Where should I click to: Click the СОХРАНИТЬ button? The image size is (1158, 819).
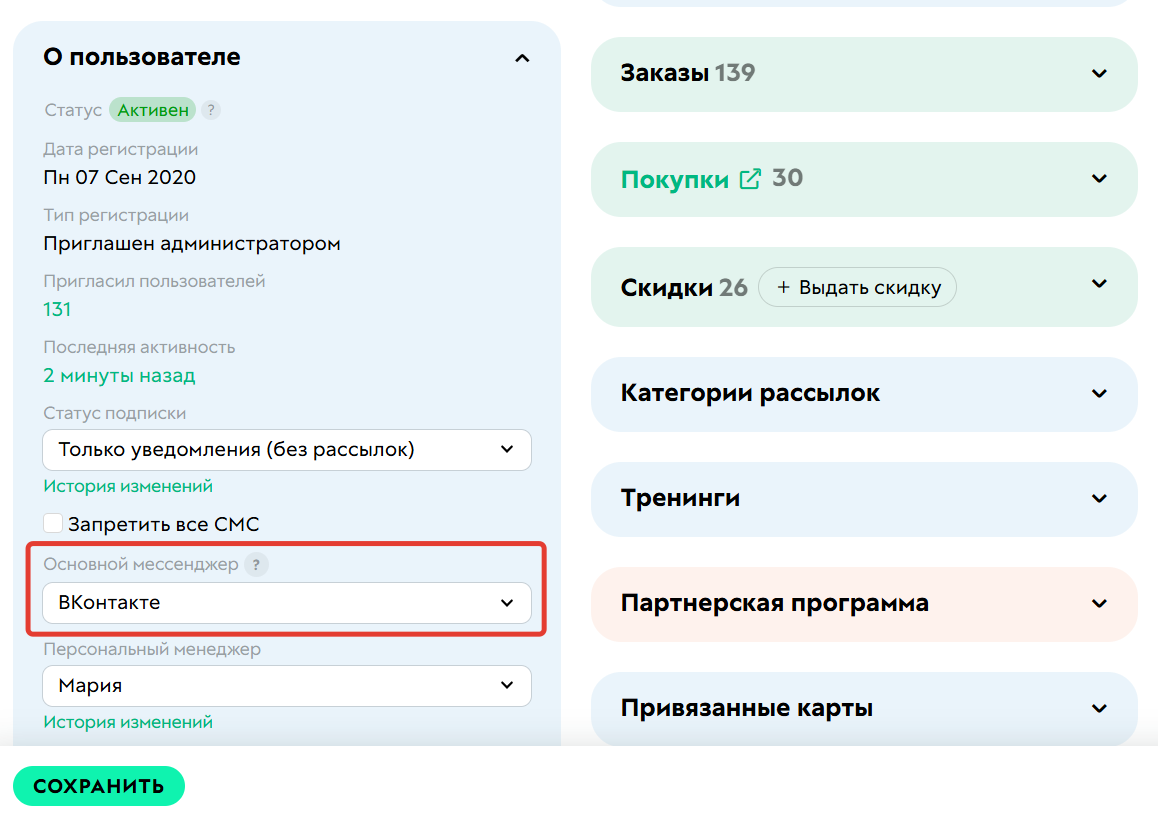click(99, 786)
